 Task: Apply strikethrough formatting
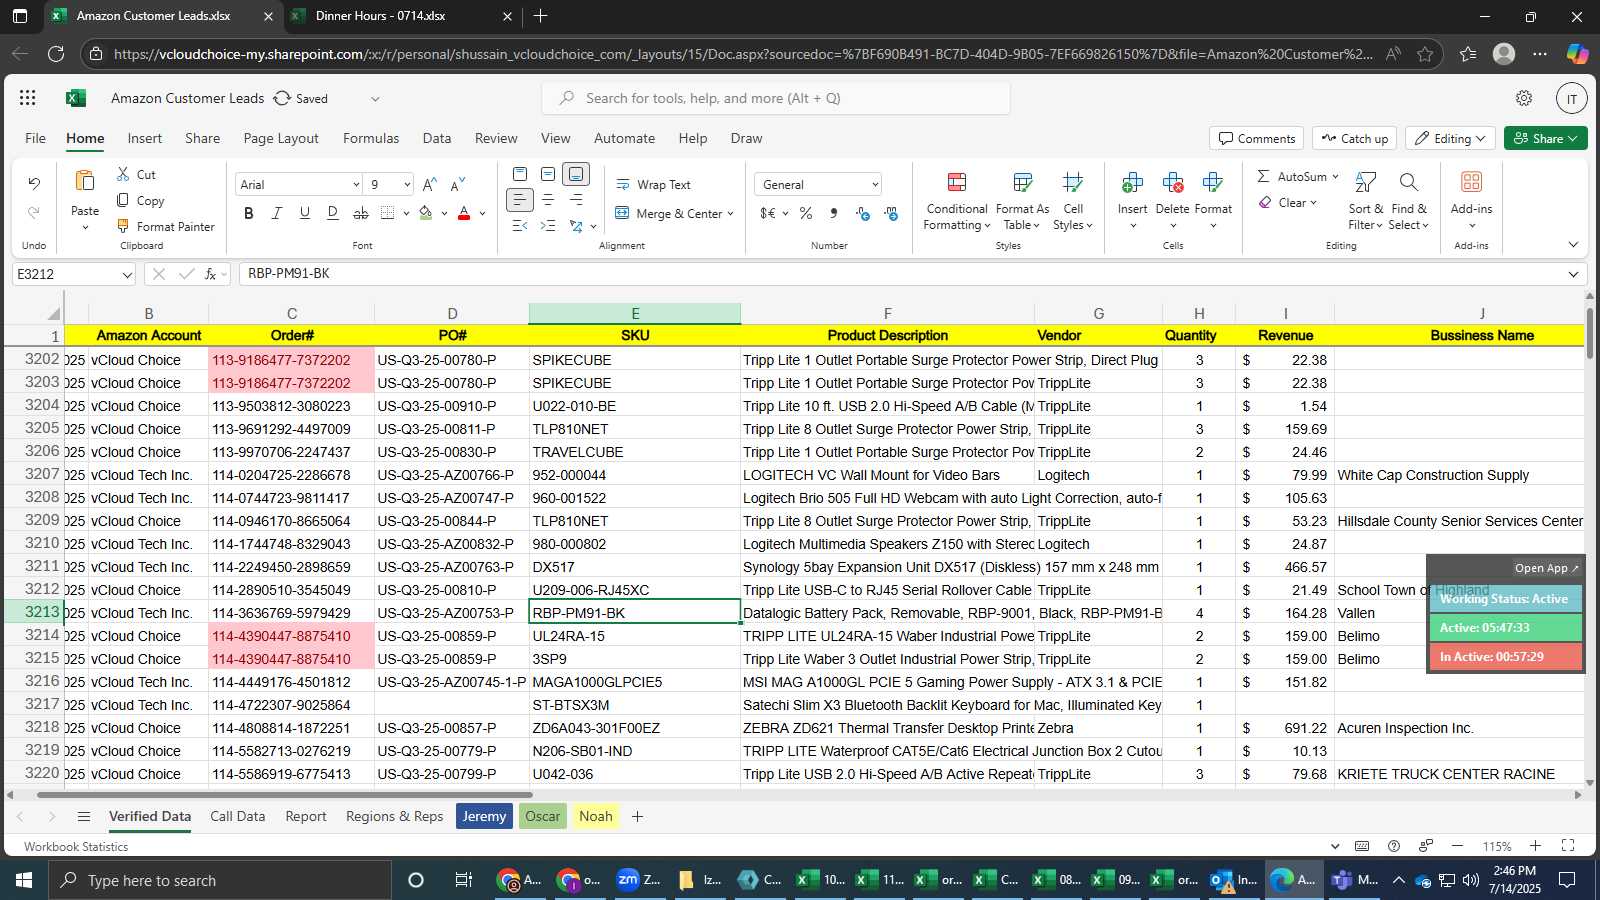361,213
